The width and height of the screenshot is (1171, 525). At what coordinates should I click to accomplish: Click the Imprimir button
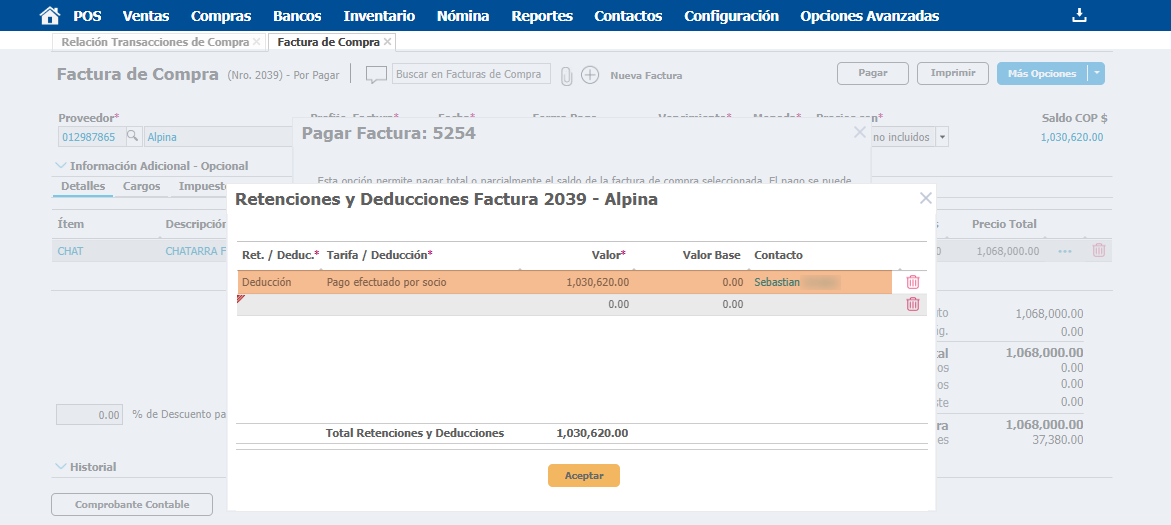point(953,73)
